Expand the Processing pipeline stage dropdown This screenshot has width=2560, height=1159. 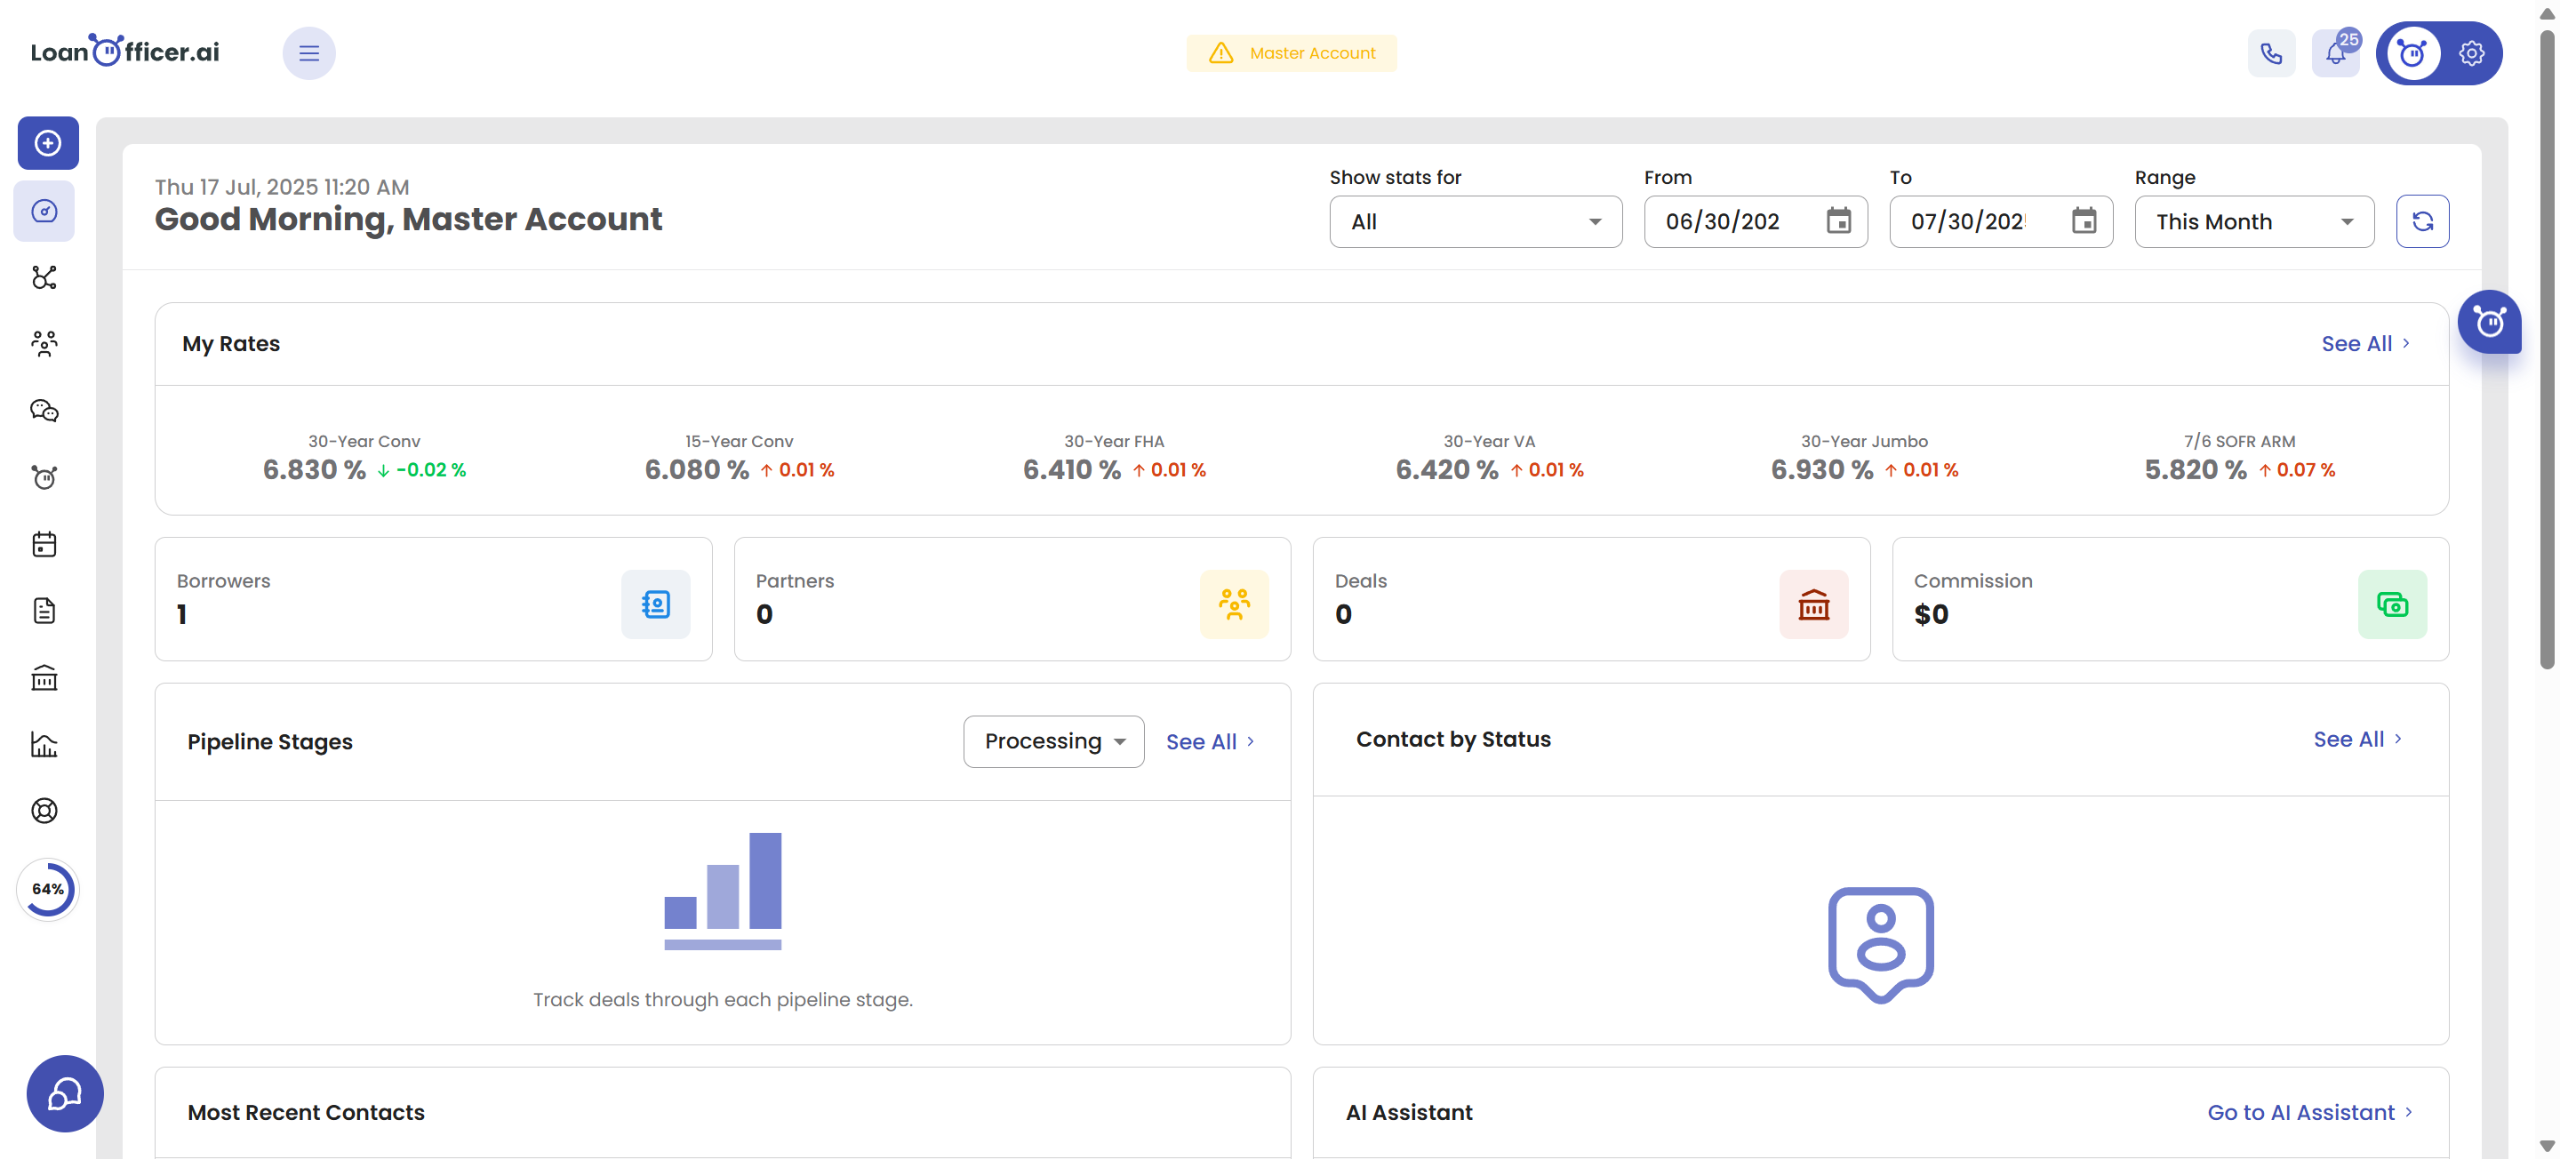[x=1053, y=741]
